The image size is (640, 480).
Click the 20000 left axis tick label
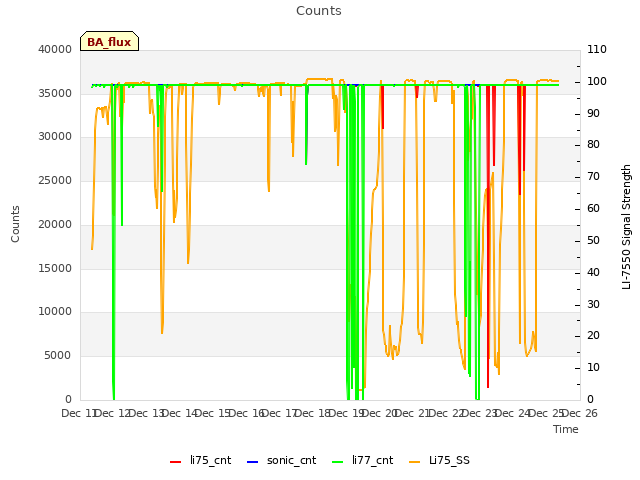click(55, 224)
